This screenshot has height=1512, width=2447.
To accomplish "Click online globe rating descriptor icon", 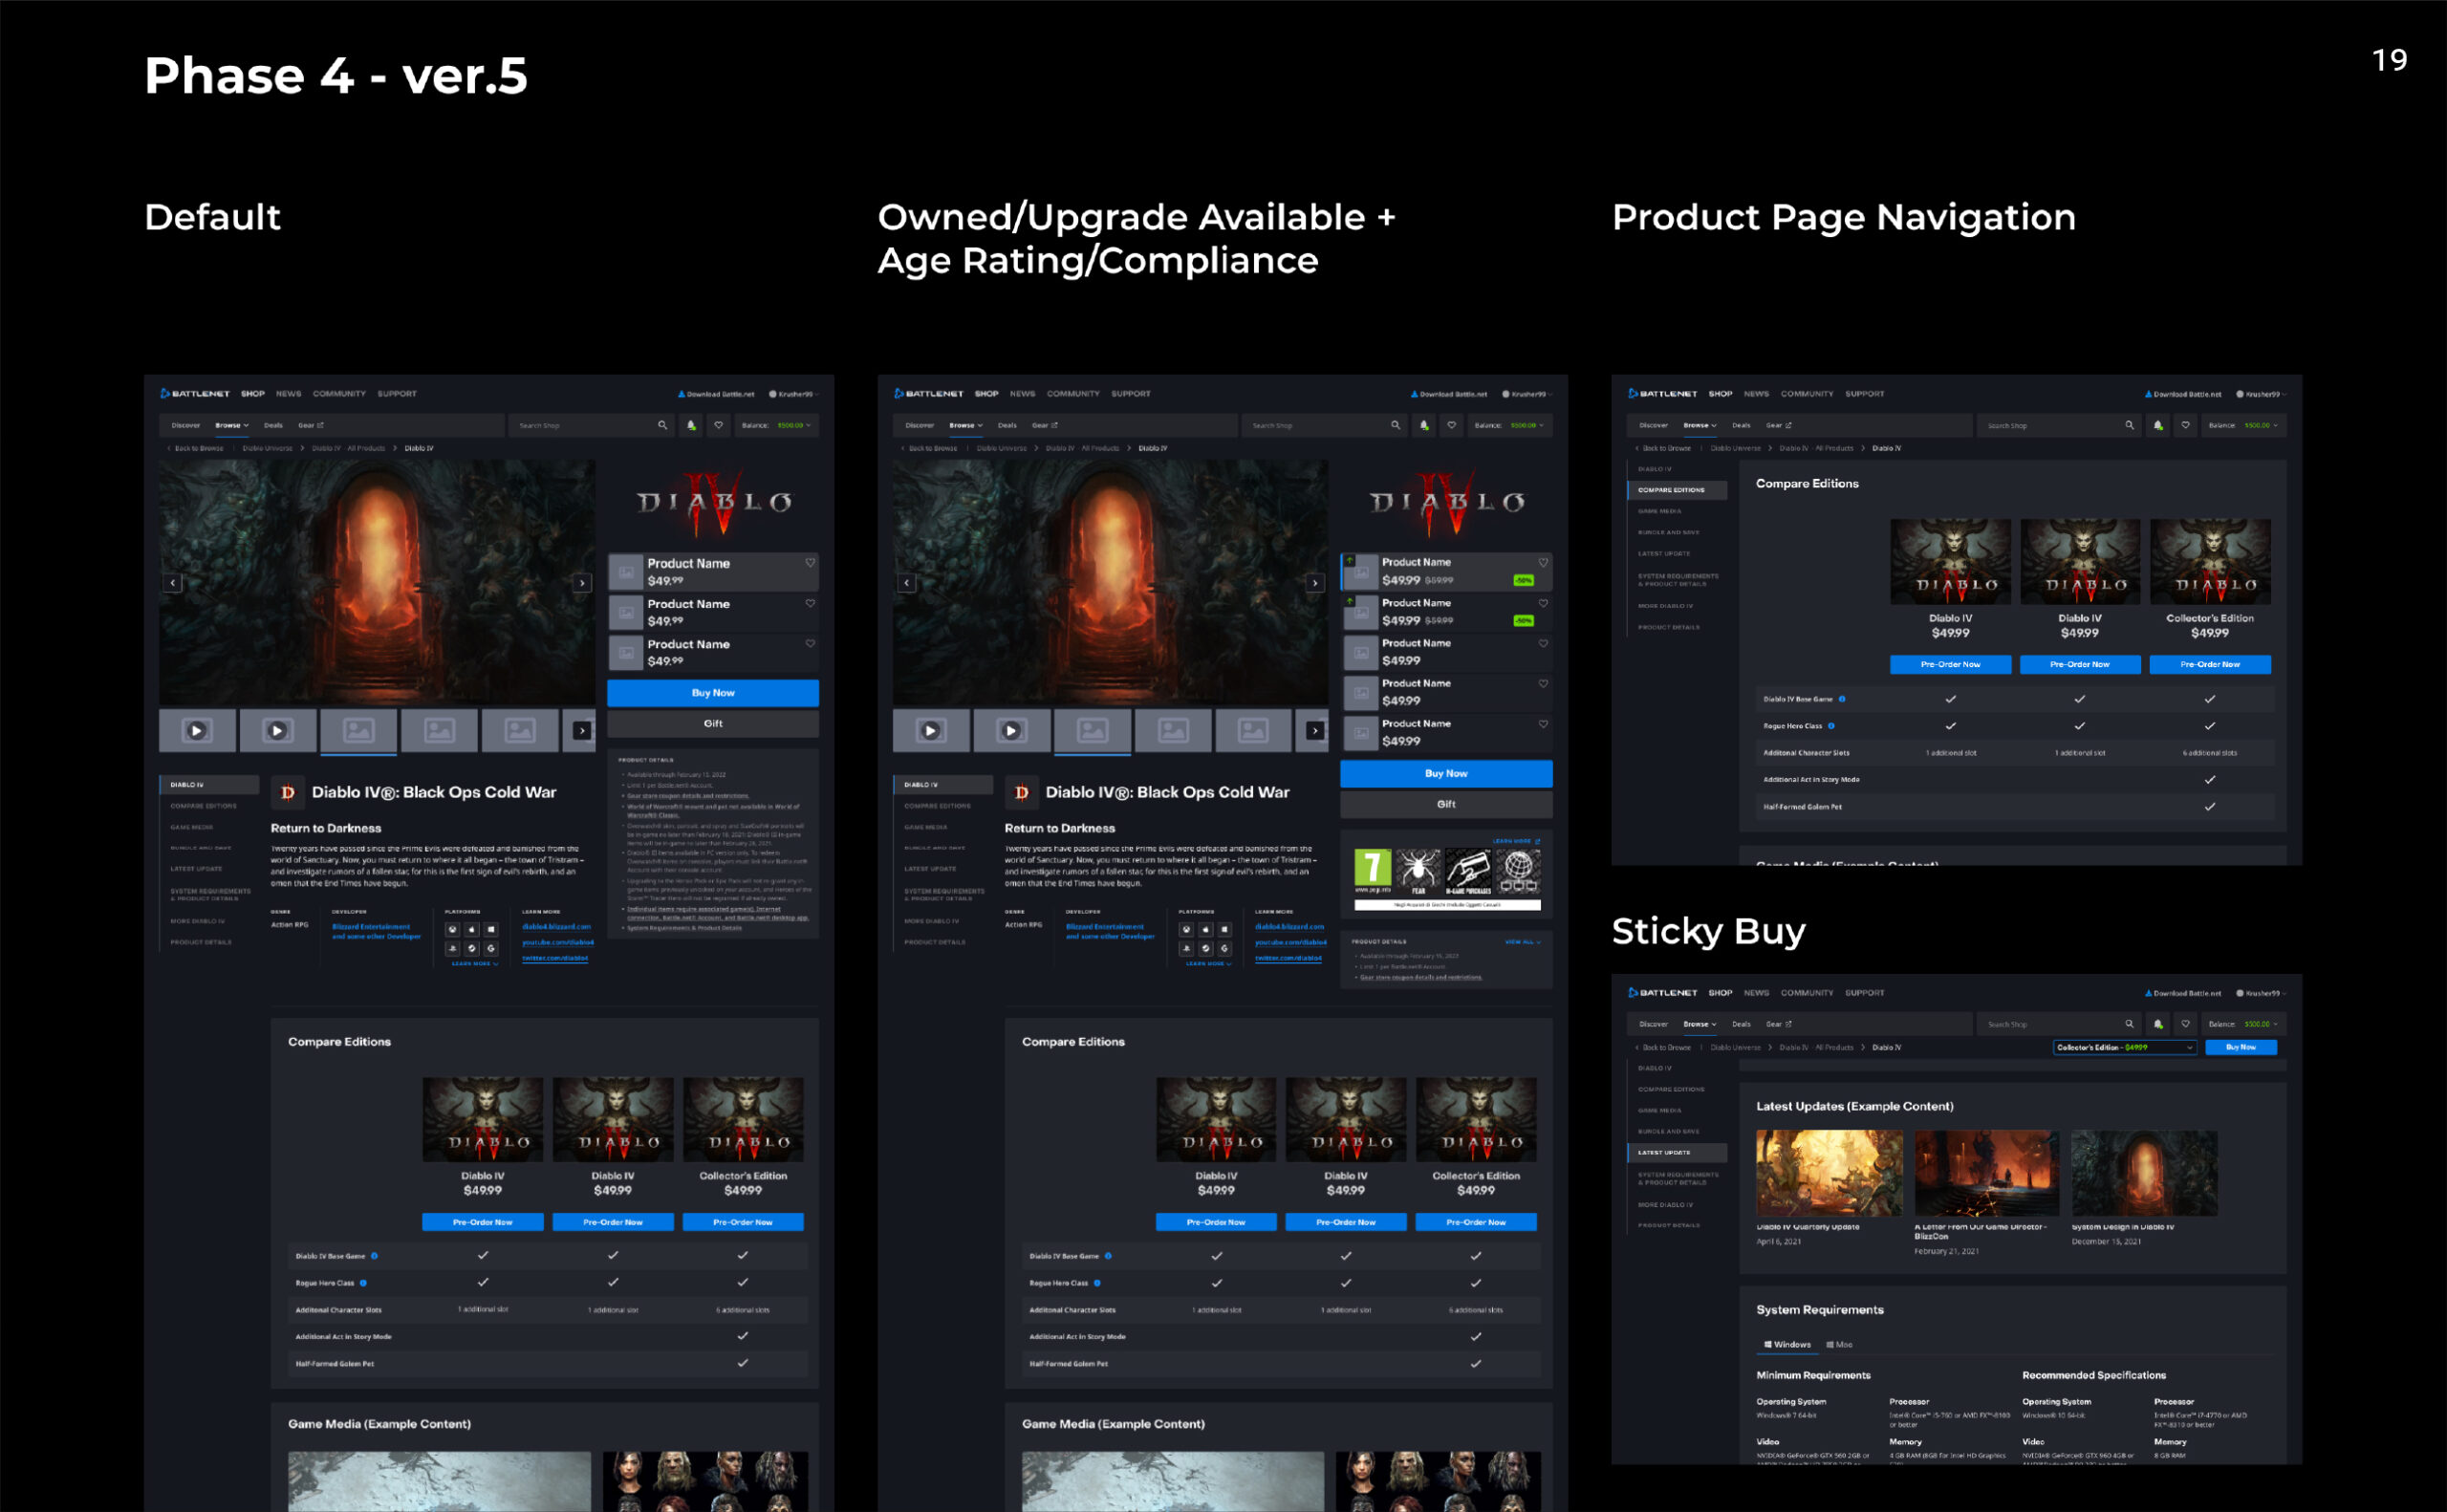I will tap(1518, 871).
